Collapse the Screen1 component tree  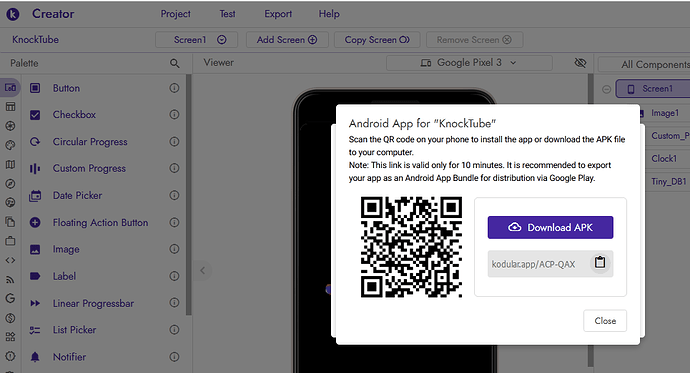click(606, 89)
